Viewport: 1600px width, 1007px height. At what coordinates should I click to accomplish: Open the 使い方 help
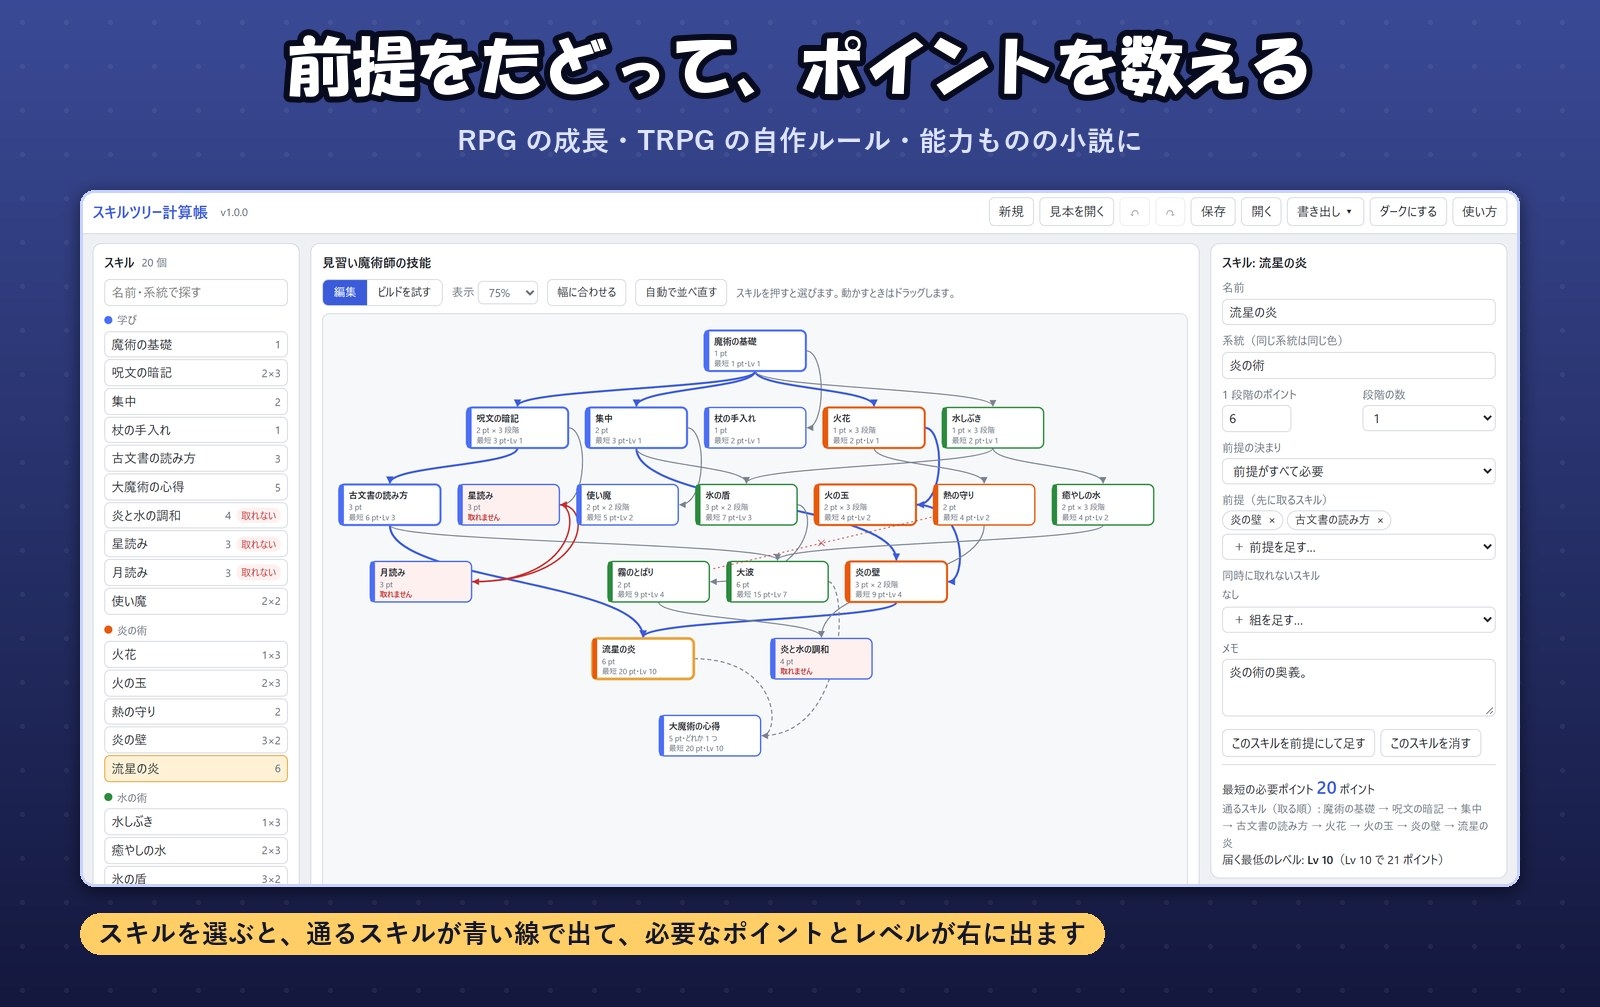(1479, 212)
